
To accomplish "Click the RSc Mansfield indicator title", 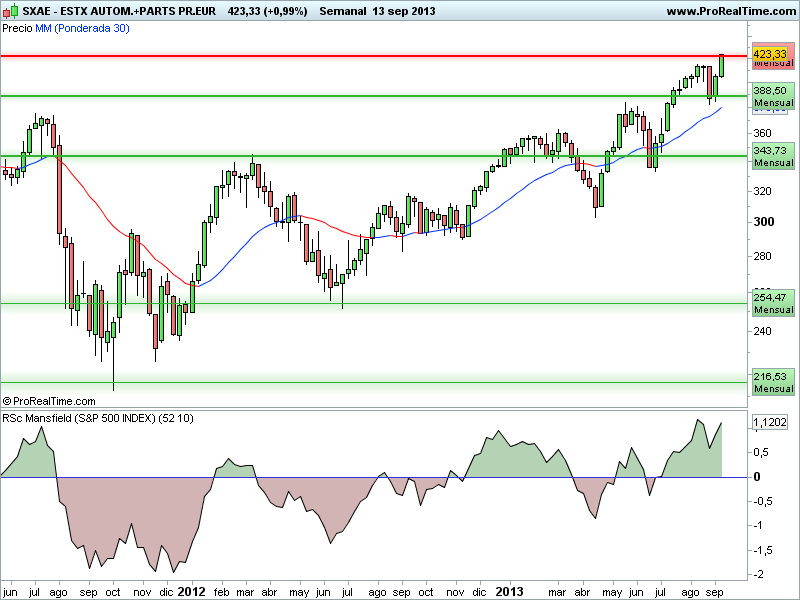I will pos(97,417).
